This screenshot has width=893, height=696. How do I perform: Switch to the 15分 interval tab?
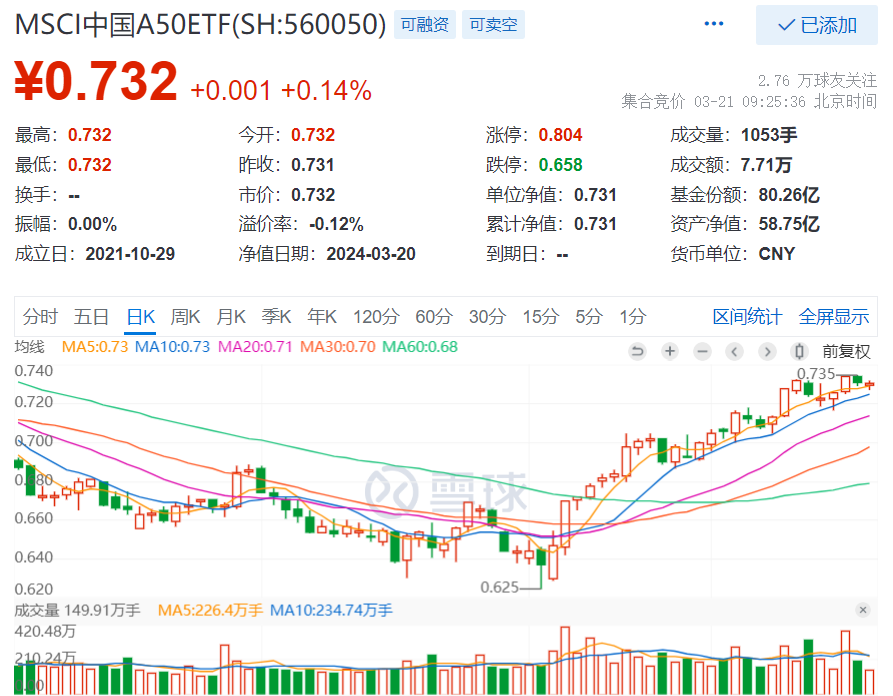pos(541,316)
